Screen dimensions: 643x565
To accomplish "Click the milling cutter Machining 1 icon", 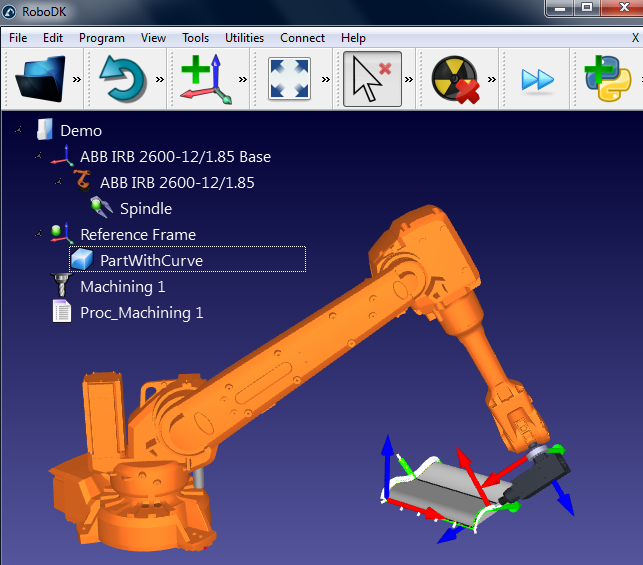I will click(x=62, y=285).
